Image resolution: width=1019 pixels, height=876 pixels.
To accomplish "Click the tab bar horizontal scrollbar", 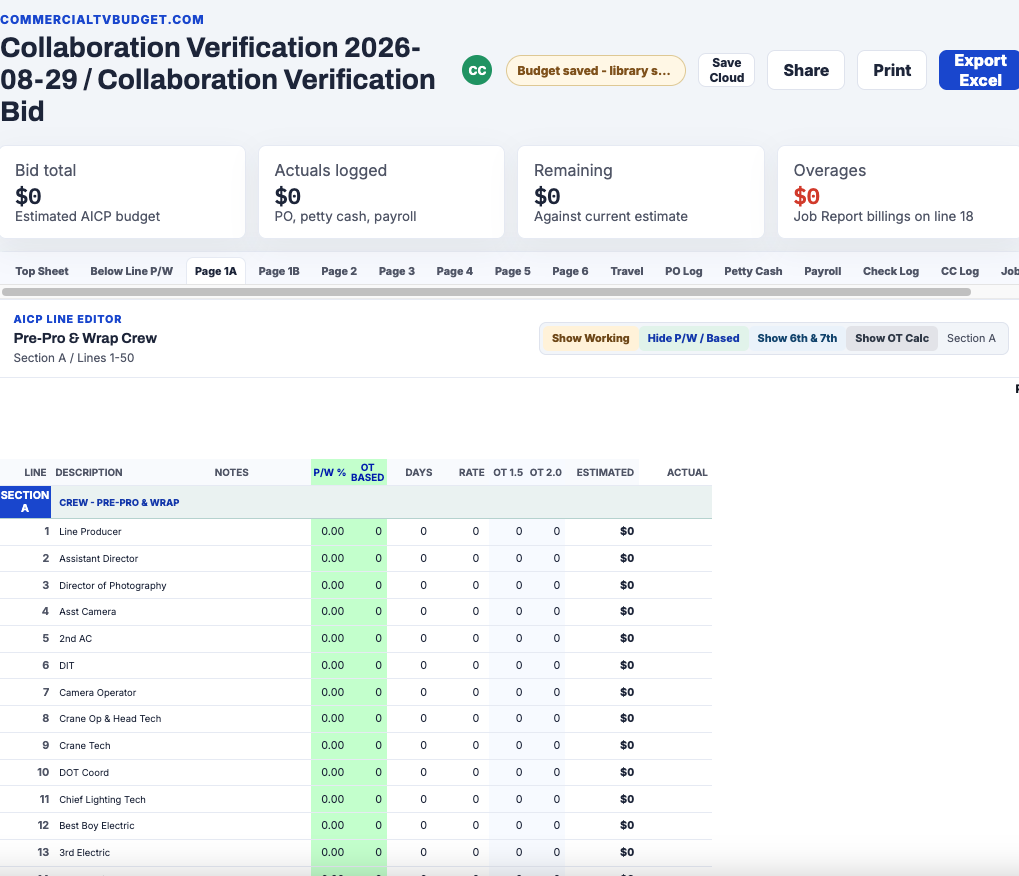I will [487, 292].
